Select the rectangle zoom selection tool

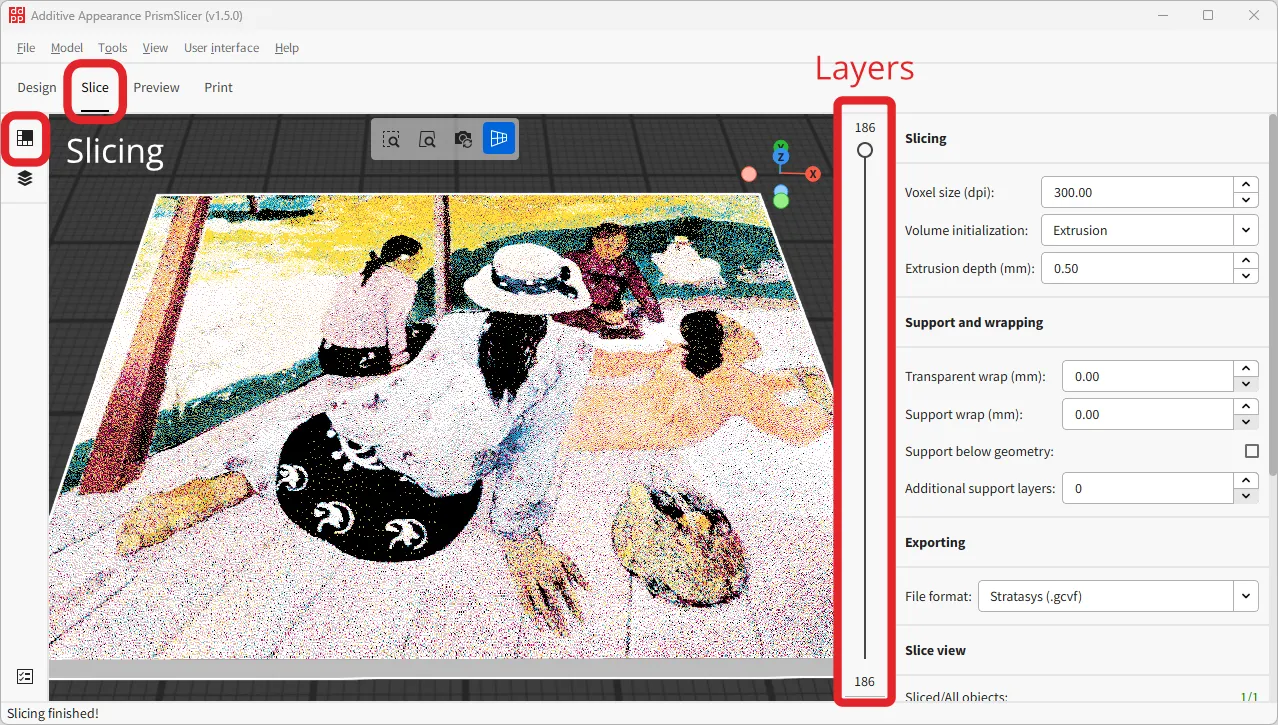pos(391,139)
